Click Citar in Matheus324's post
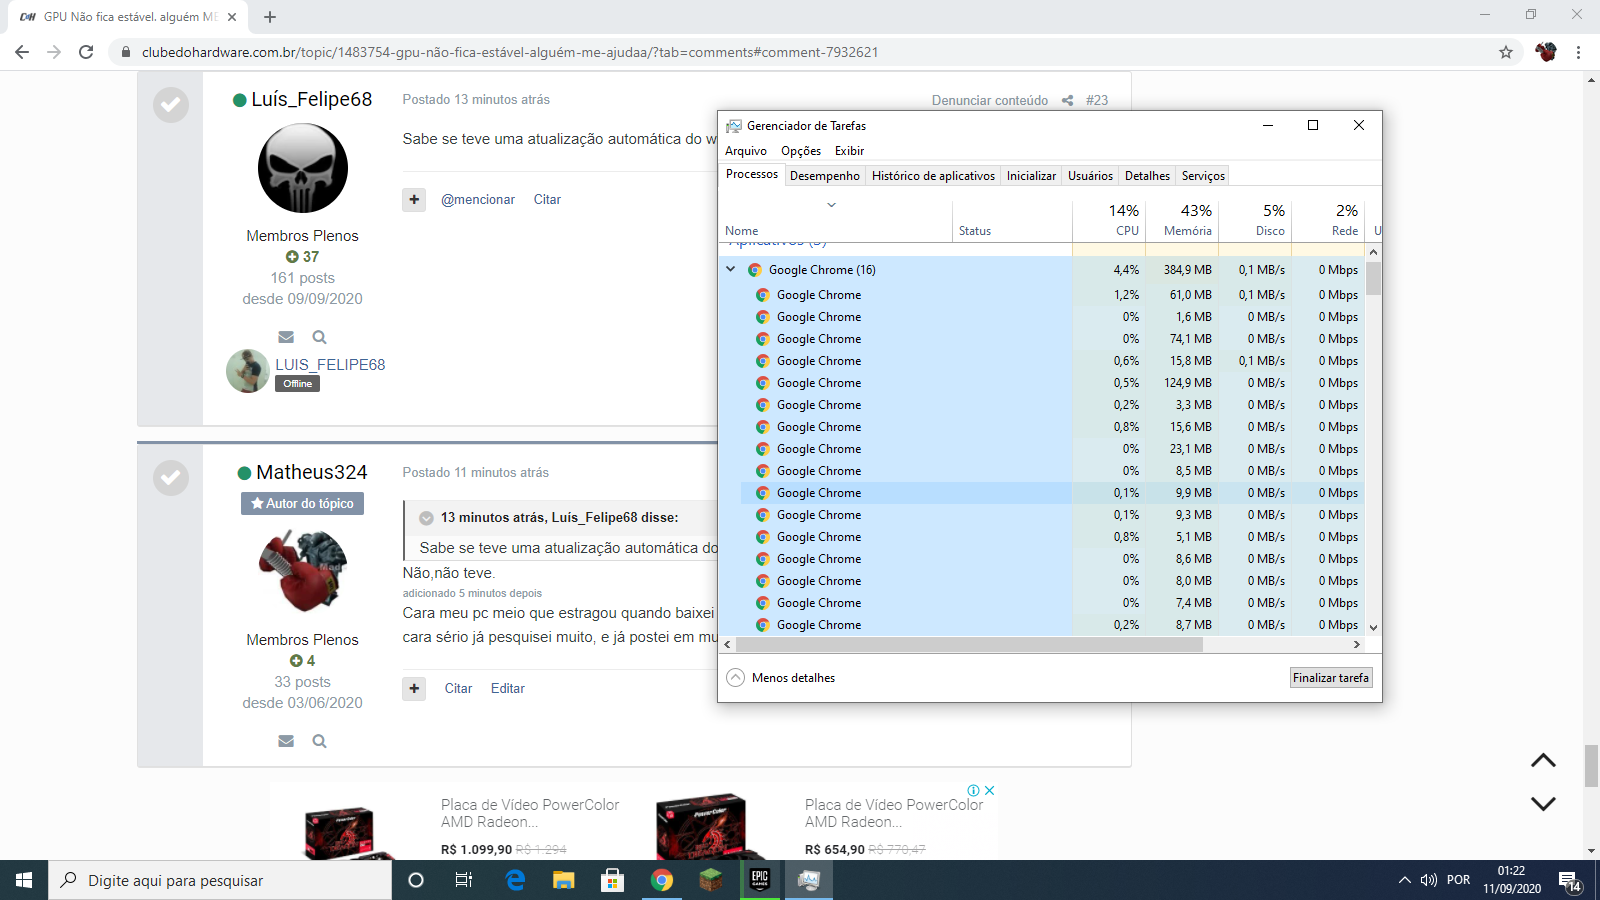The height and width of the screenshot is (900, 1600). point(458,688)
